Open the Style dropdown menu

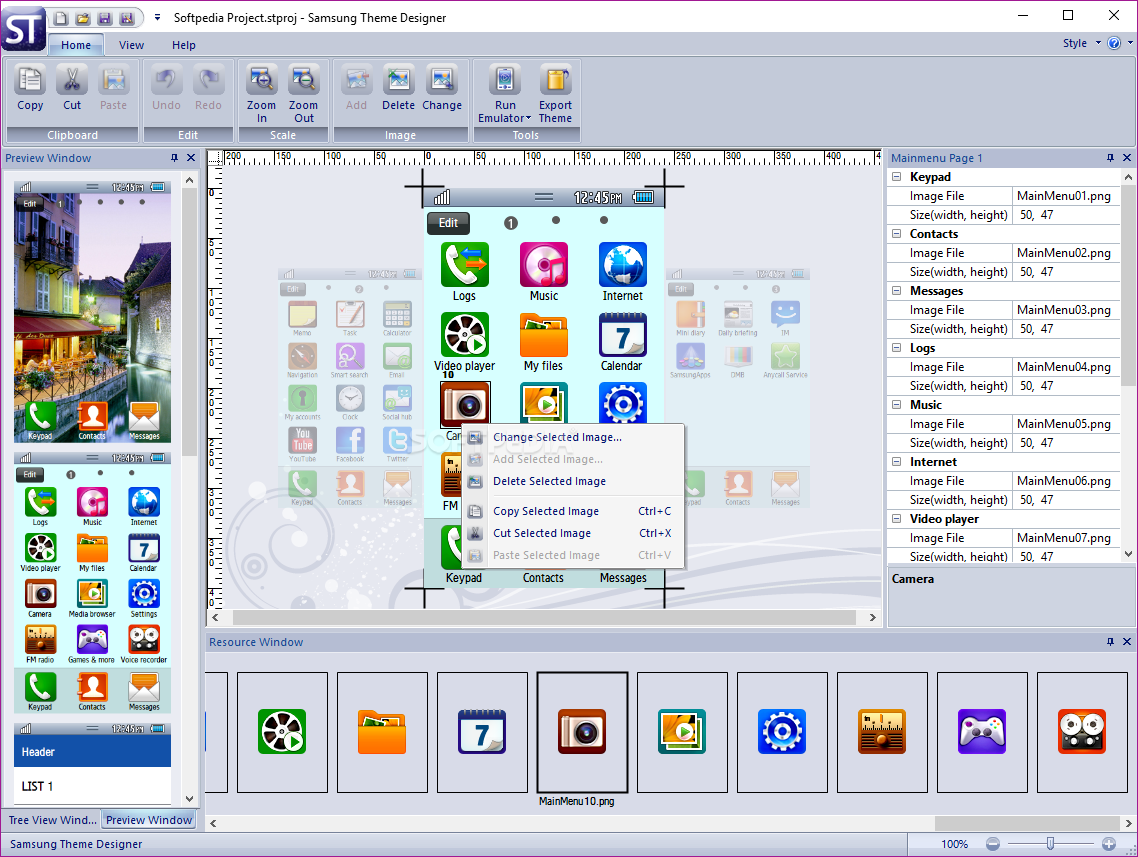pyautogui.click(x=1081, y=44)
